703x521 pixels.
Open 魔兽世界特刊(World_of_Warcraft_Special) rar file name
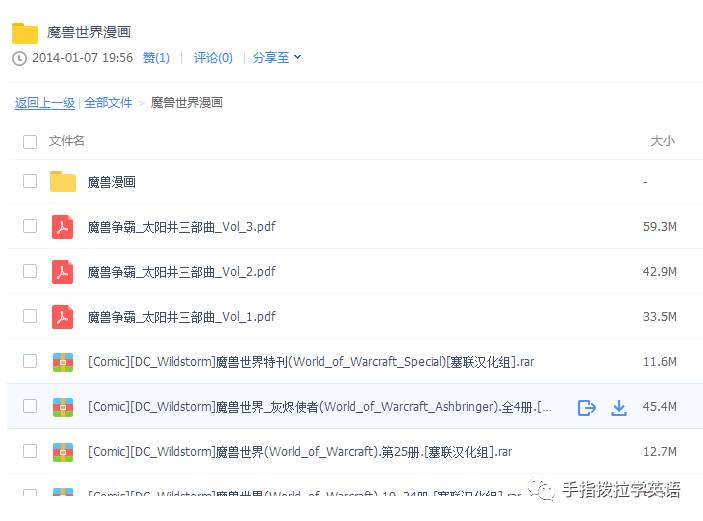[x=311, y=362]
